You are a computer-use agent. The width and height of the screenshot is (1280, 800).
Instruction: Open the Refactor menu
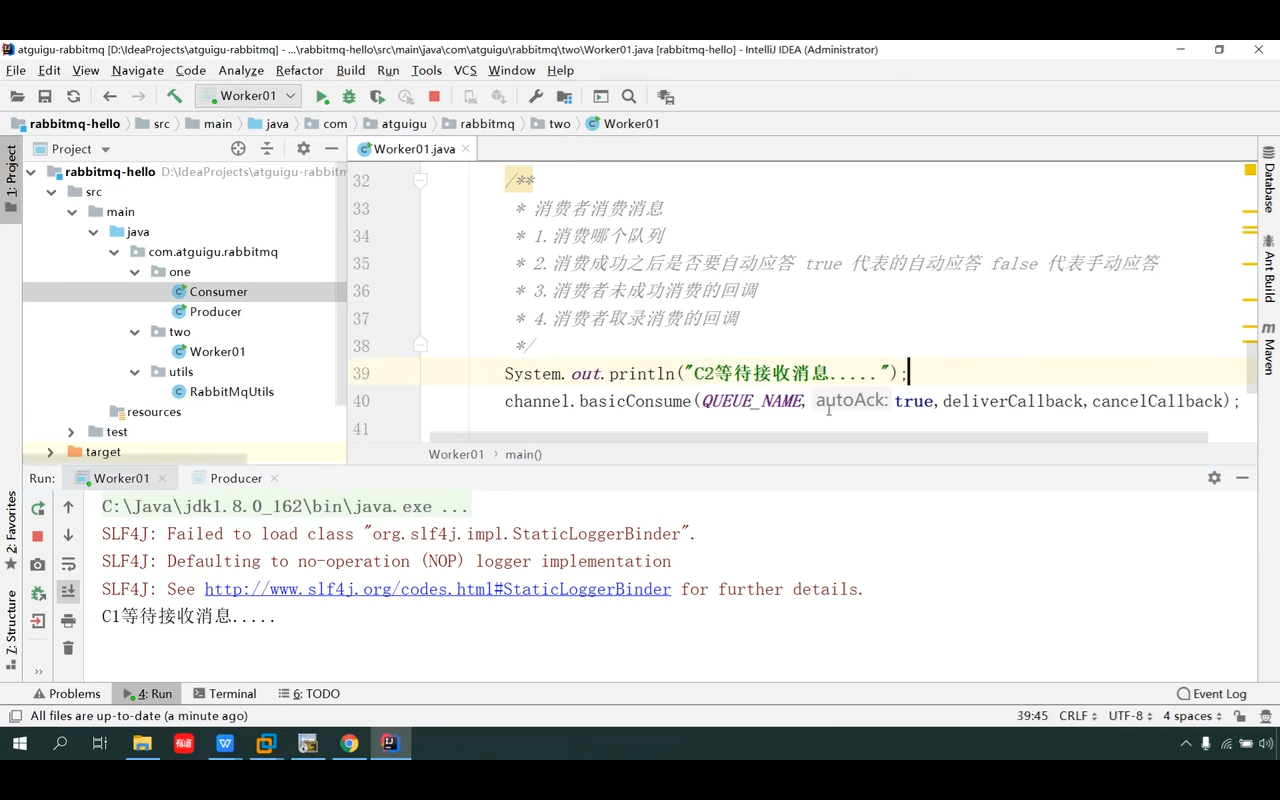300,70
